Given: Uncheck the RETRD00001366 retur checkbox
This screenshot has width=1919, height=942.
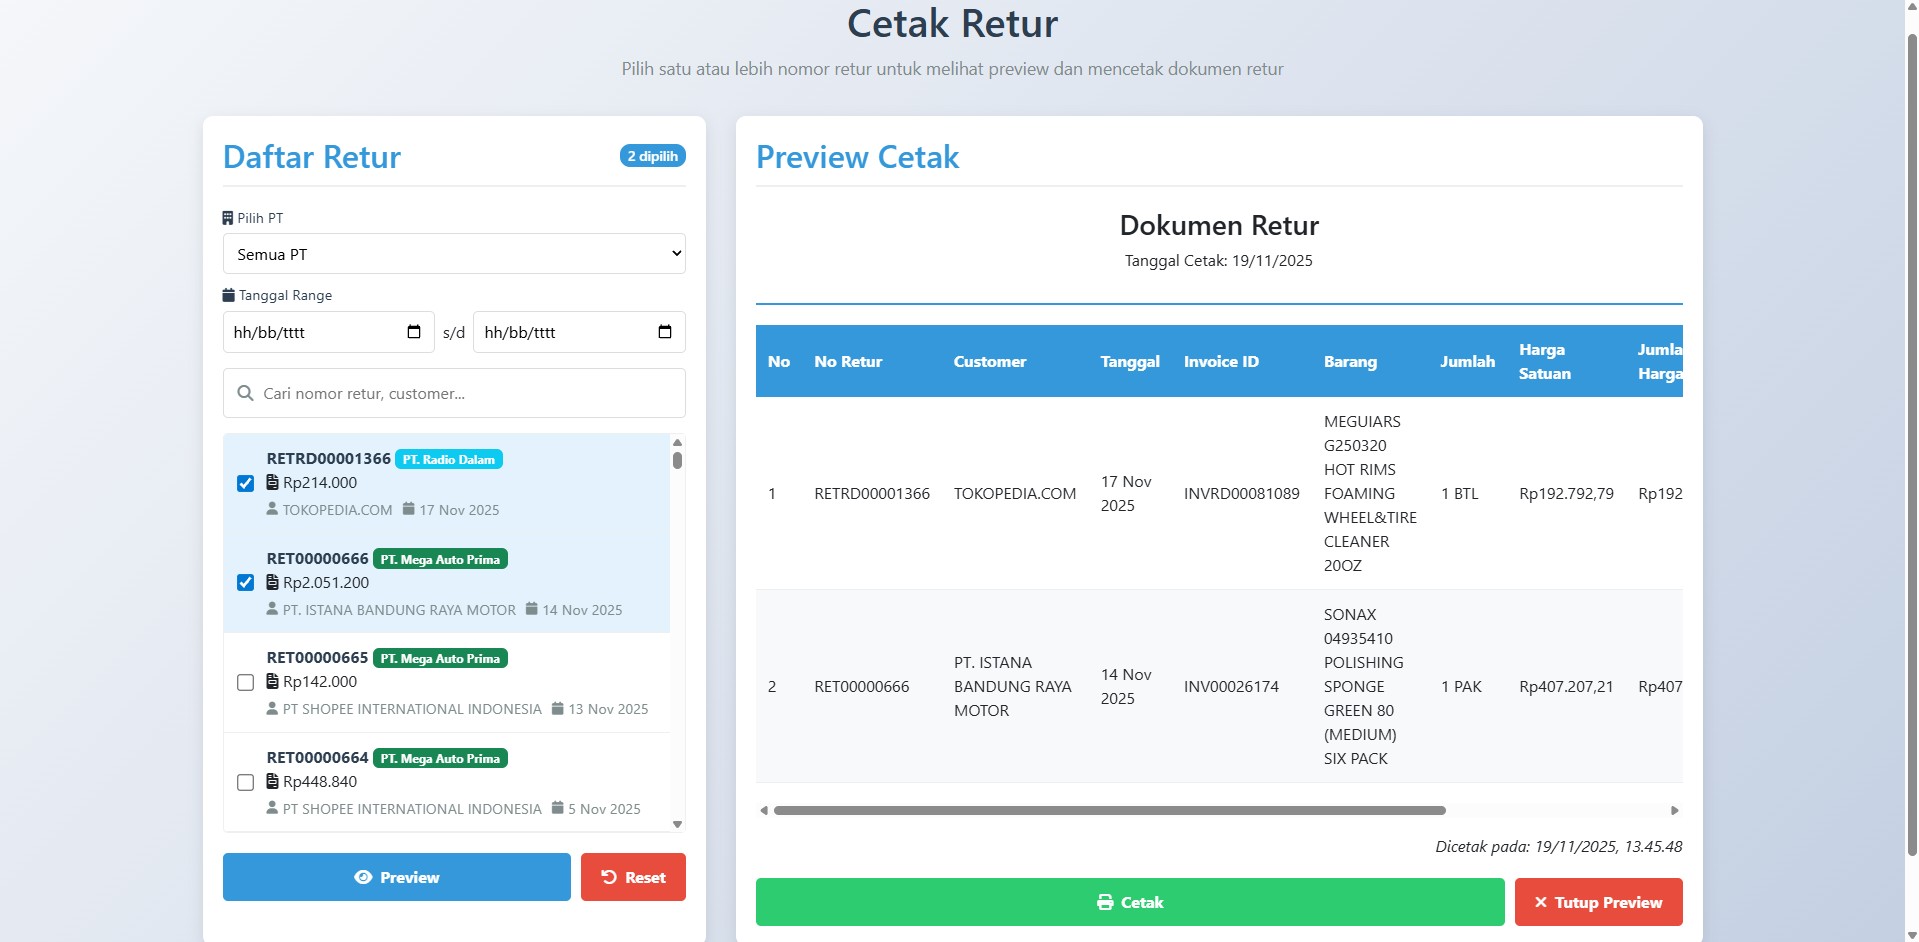Looking at the screenshot, I should (245, 482).
